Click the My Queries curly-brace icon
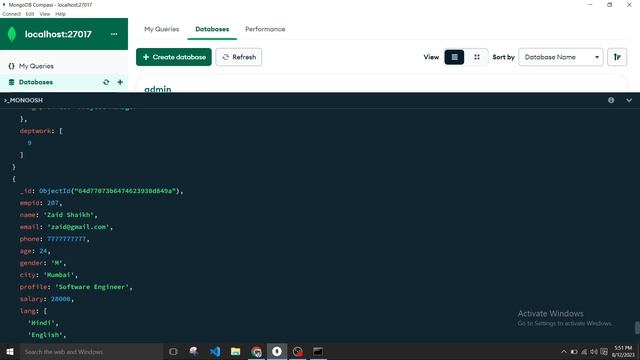Screen dimensions: 640x360 [11, 66]
